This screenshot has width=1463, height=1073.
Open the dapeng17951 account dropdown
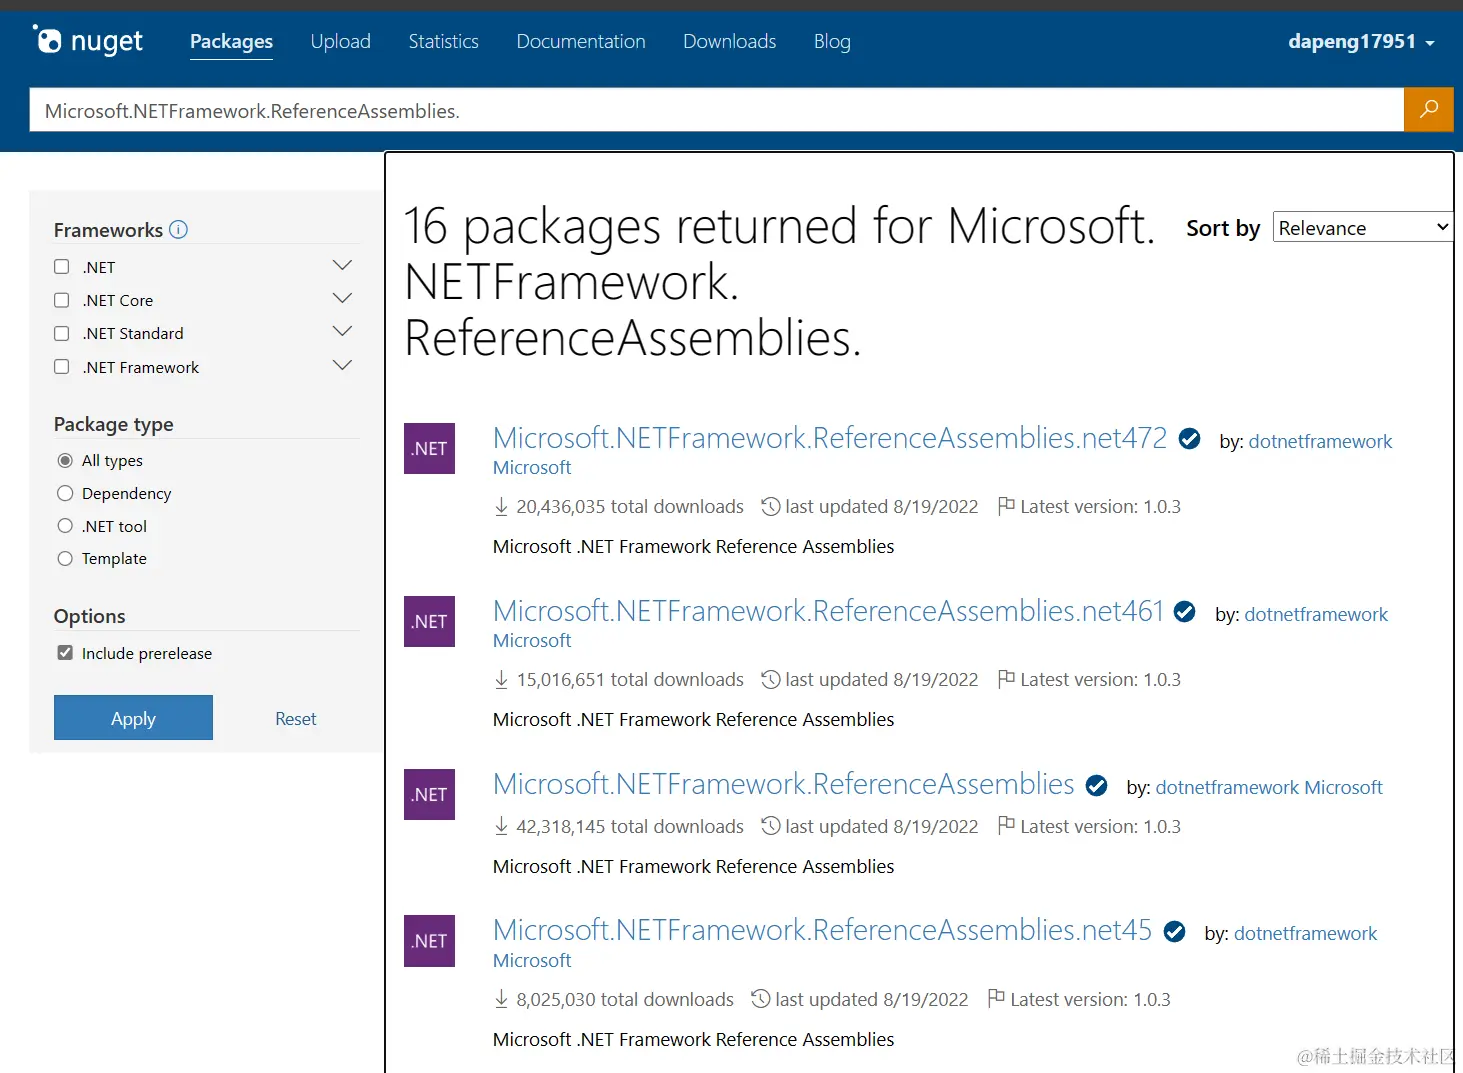[1360, 41]
